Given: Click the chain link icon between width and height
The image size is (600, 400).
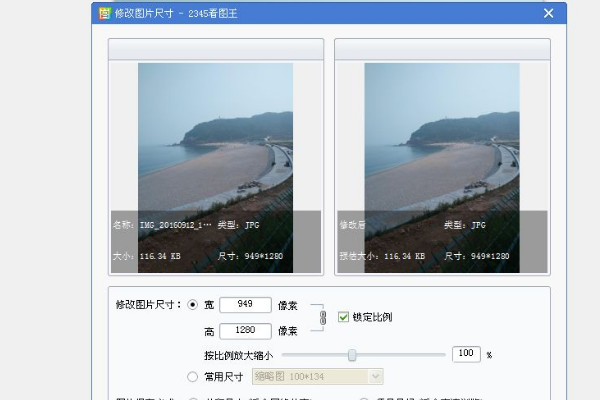Looking at the screenshot, I should pyautogui.click(x=323, y=317).
